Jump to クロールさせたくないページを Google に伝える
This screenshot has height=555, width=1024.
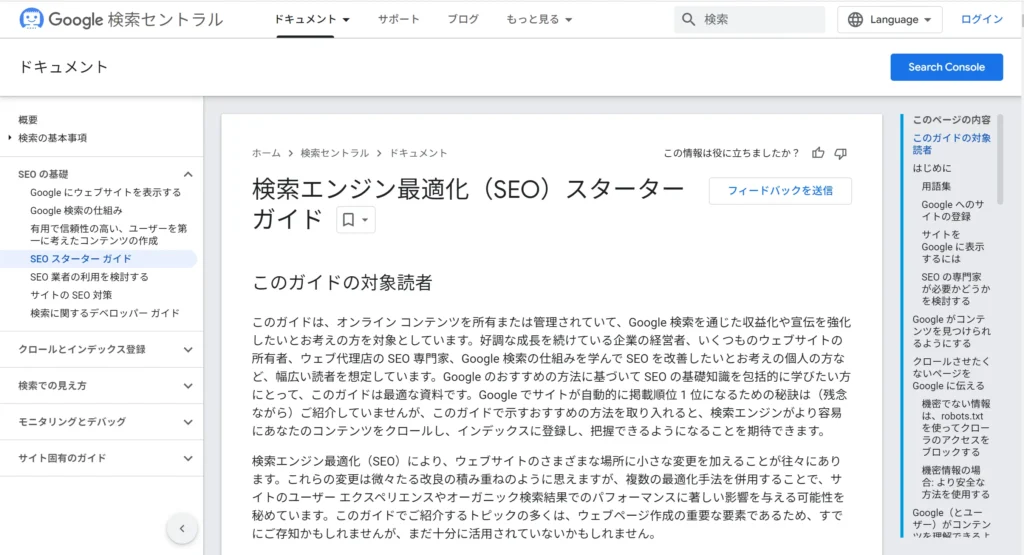click(x=951, y=373)
